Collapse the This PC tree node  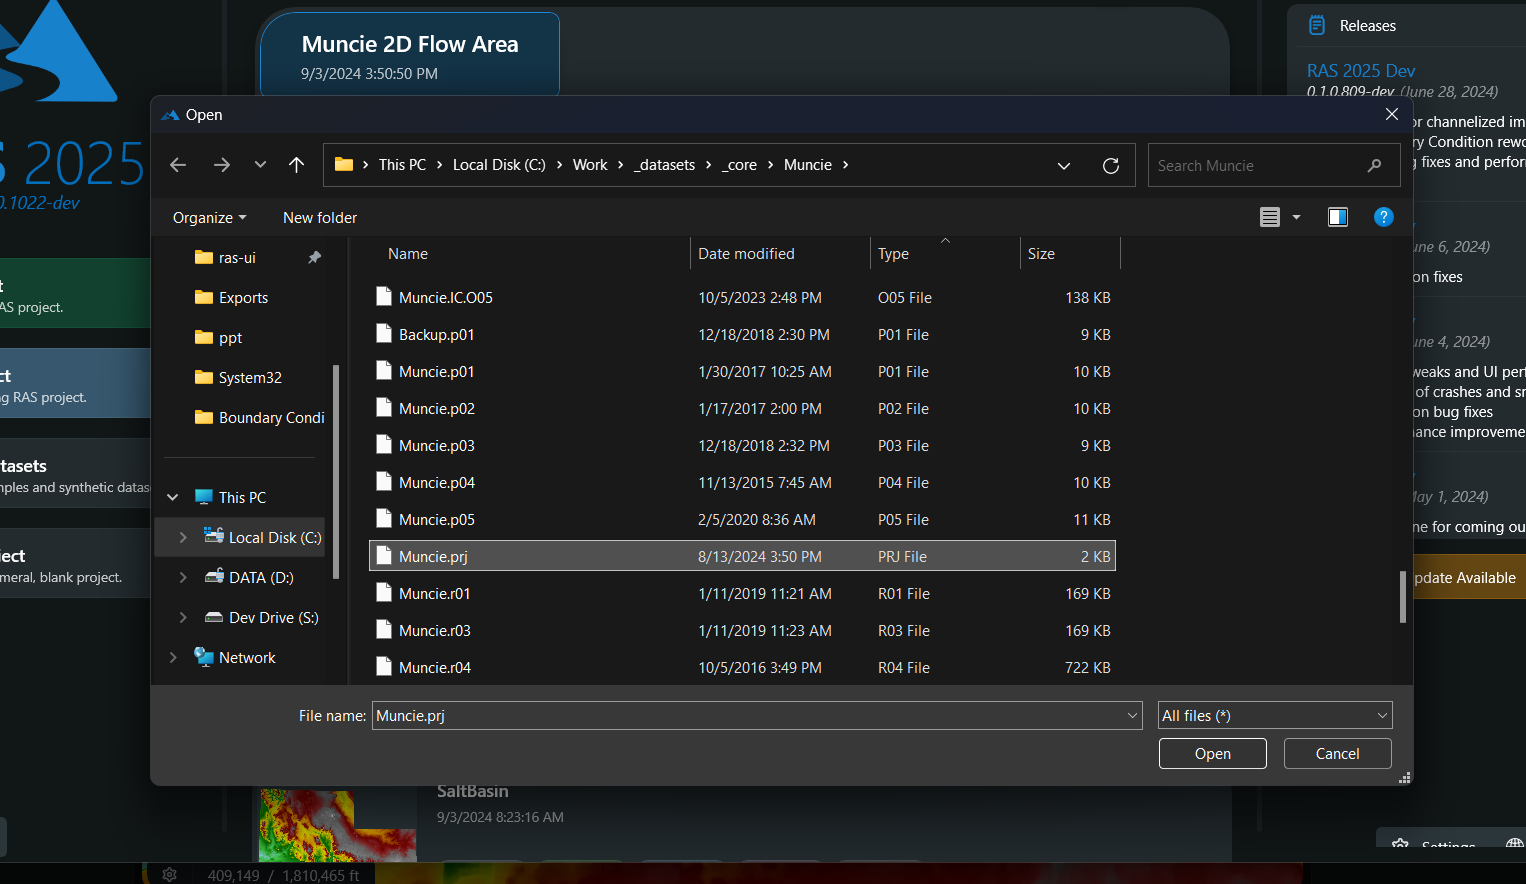[x=173, y=497]
